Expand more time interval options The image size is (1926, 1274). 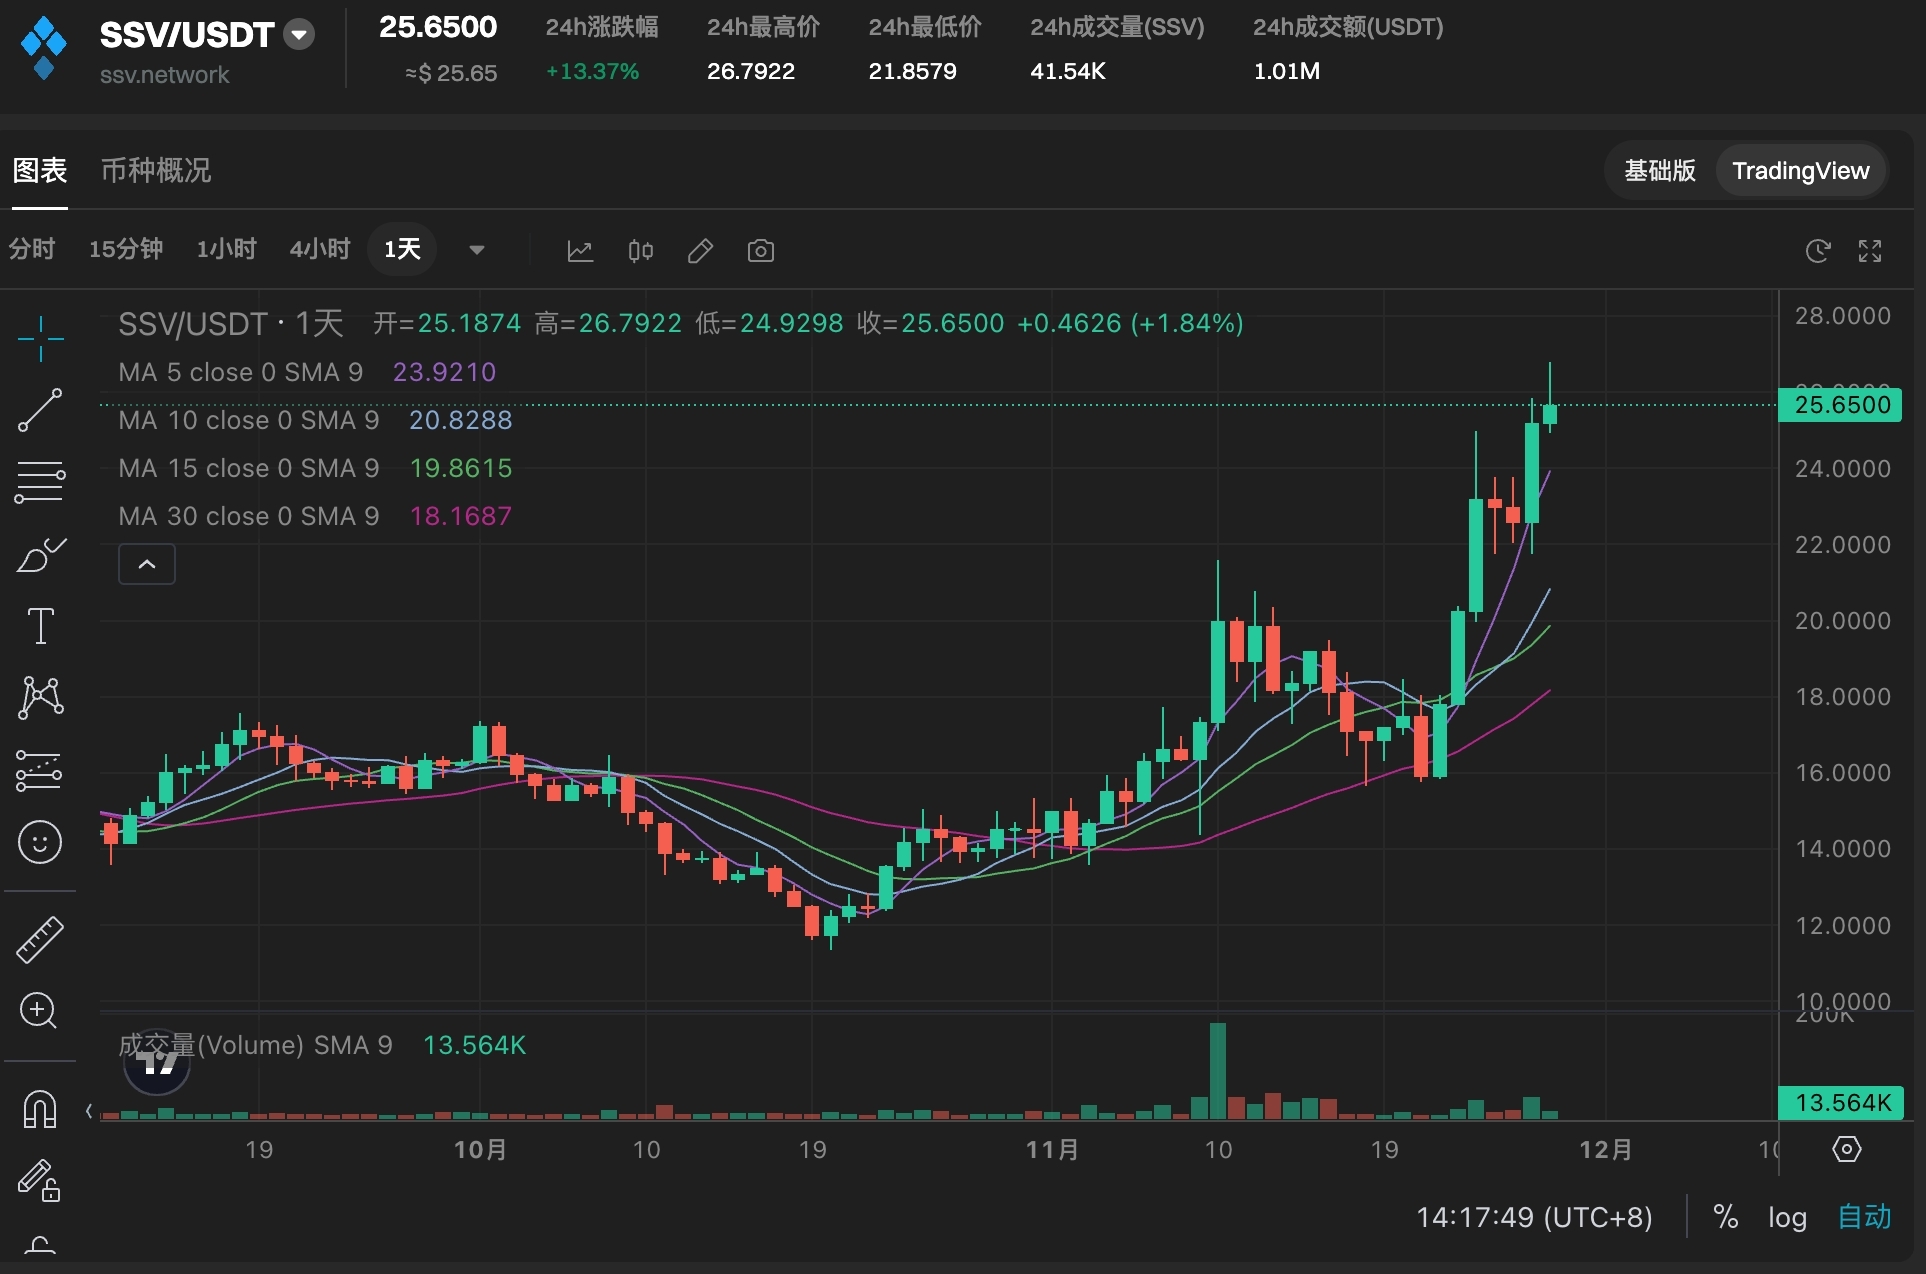[x=477, y=250]
